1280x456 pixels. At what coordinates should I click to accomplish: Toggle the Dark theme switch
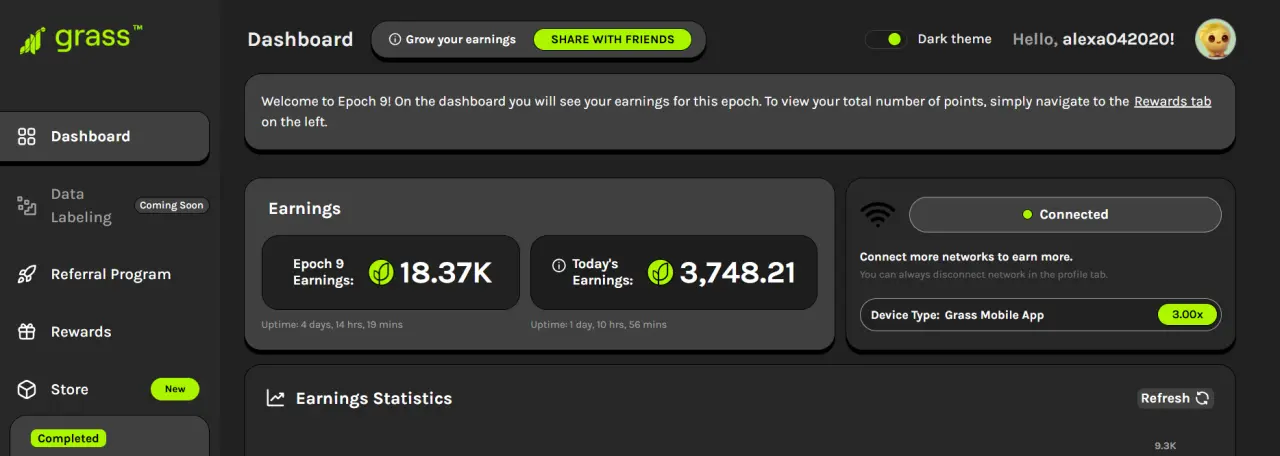(885, 39)
